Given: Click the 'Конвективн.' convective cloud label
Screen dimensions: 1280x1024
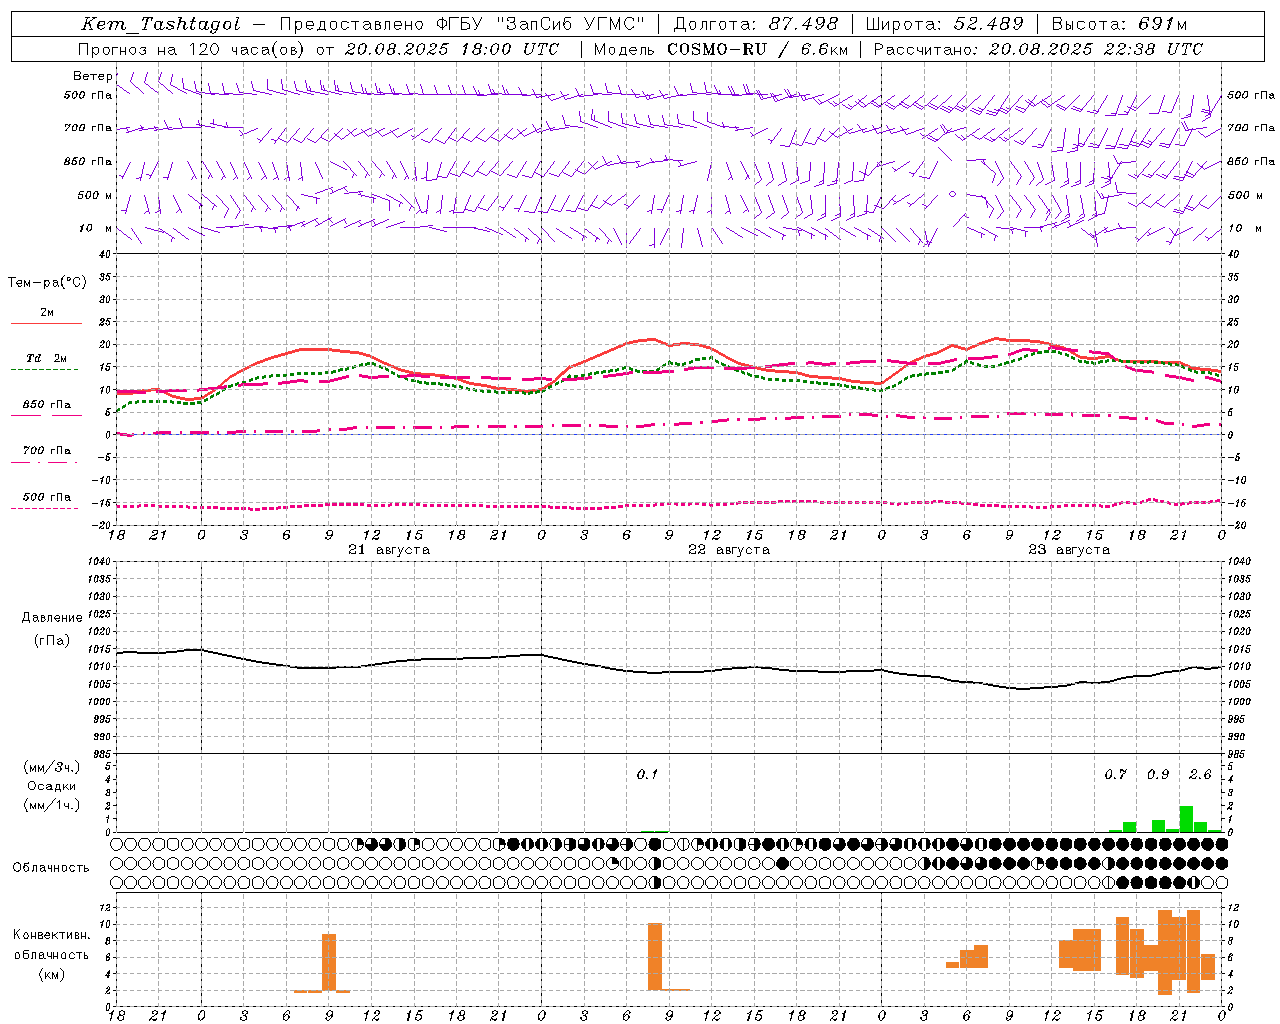Looking at the screenshot, I should (x=51, y=935).
